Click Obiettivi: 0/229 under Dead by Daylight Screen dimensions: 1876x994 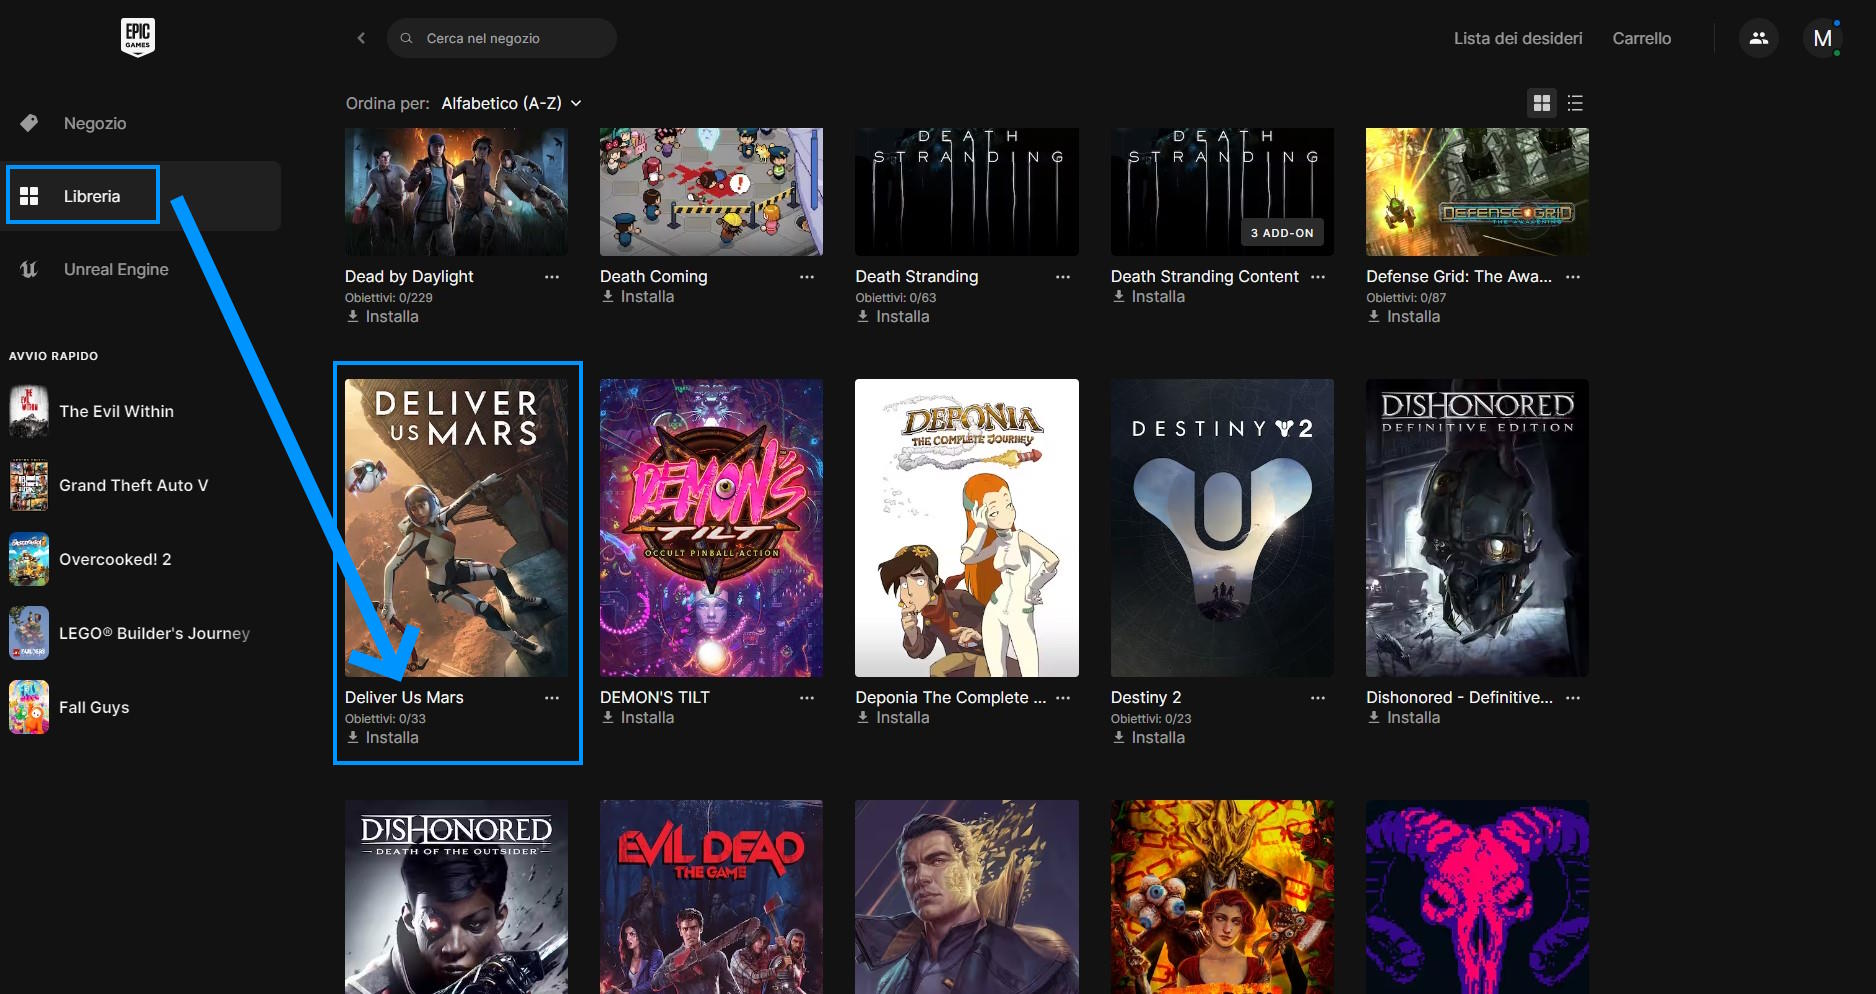[389, 297]
